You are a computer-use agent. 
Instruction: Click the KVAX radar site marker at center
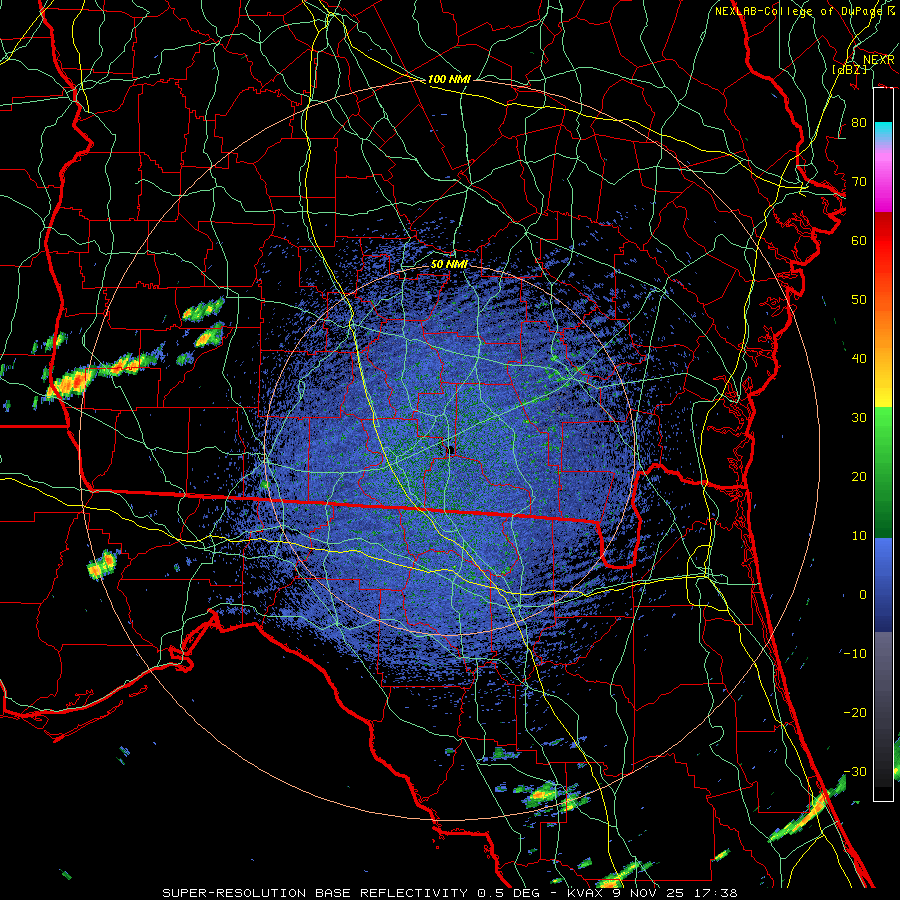pyautogui.click(x=451, y=450)
